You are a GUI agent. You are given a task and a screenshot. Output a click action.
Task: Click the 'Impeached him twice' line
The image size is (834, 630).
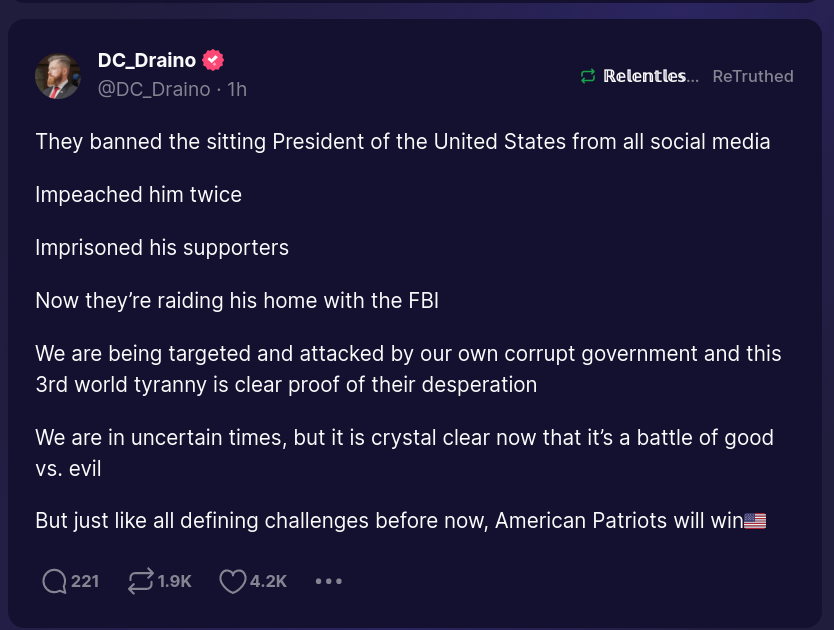click(x=138, y=194)
